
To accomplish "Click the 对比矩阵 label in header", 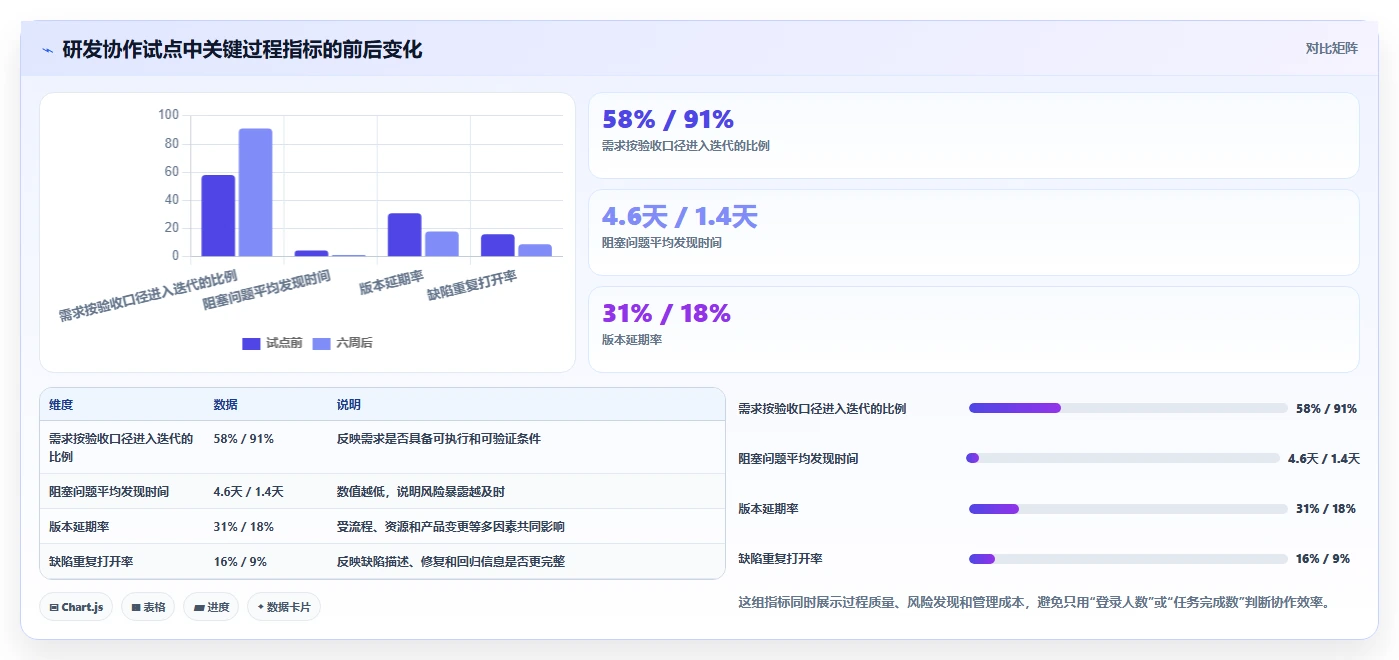I will coord(1331,48).
